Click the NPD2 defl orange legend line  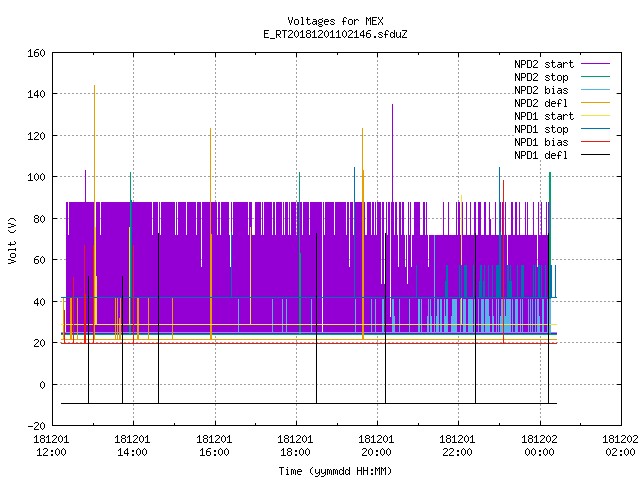click(x=595, y=103)
